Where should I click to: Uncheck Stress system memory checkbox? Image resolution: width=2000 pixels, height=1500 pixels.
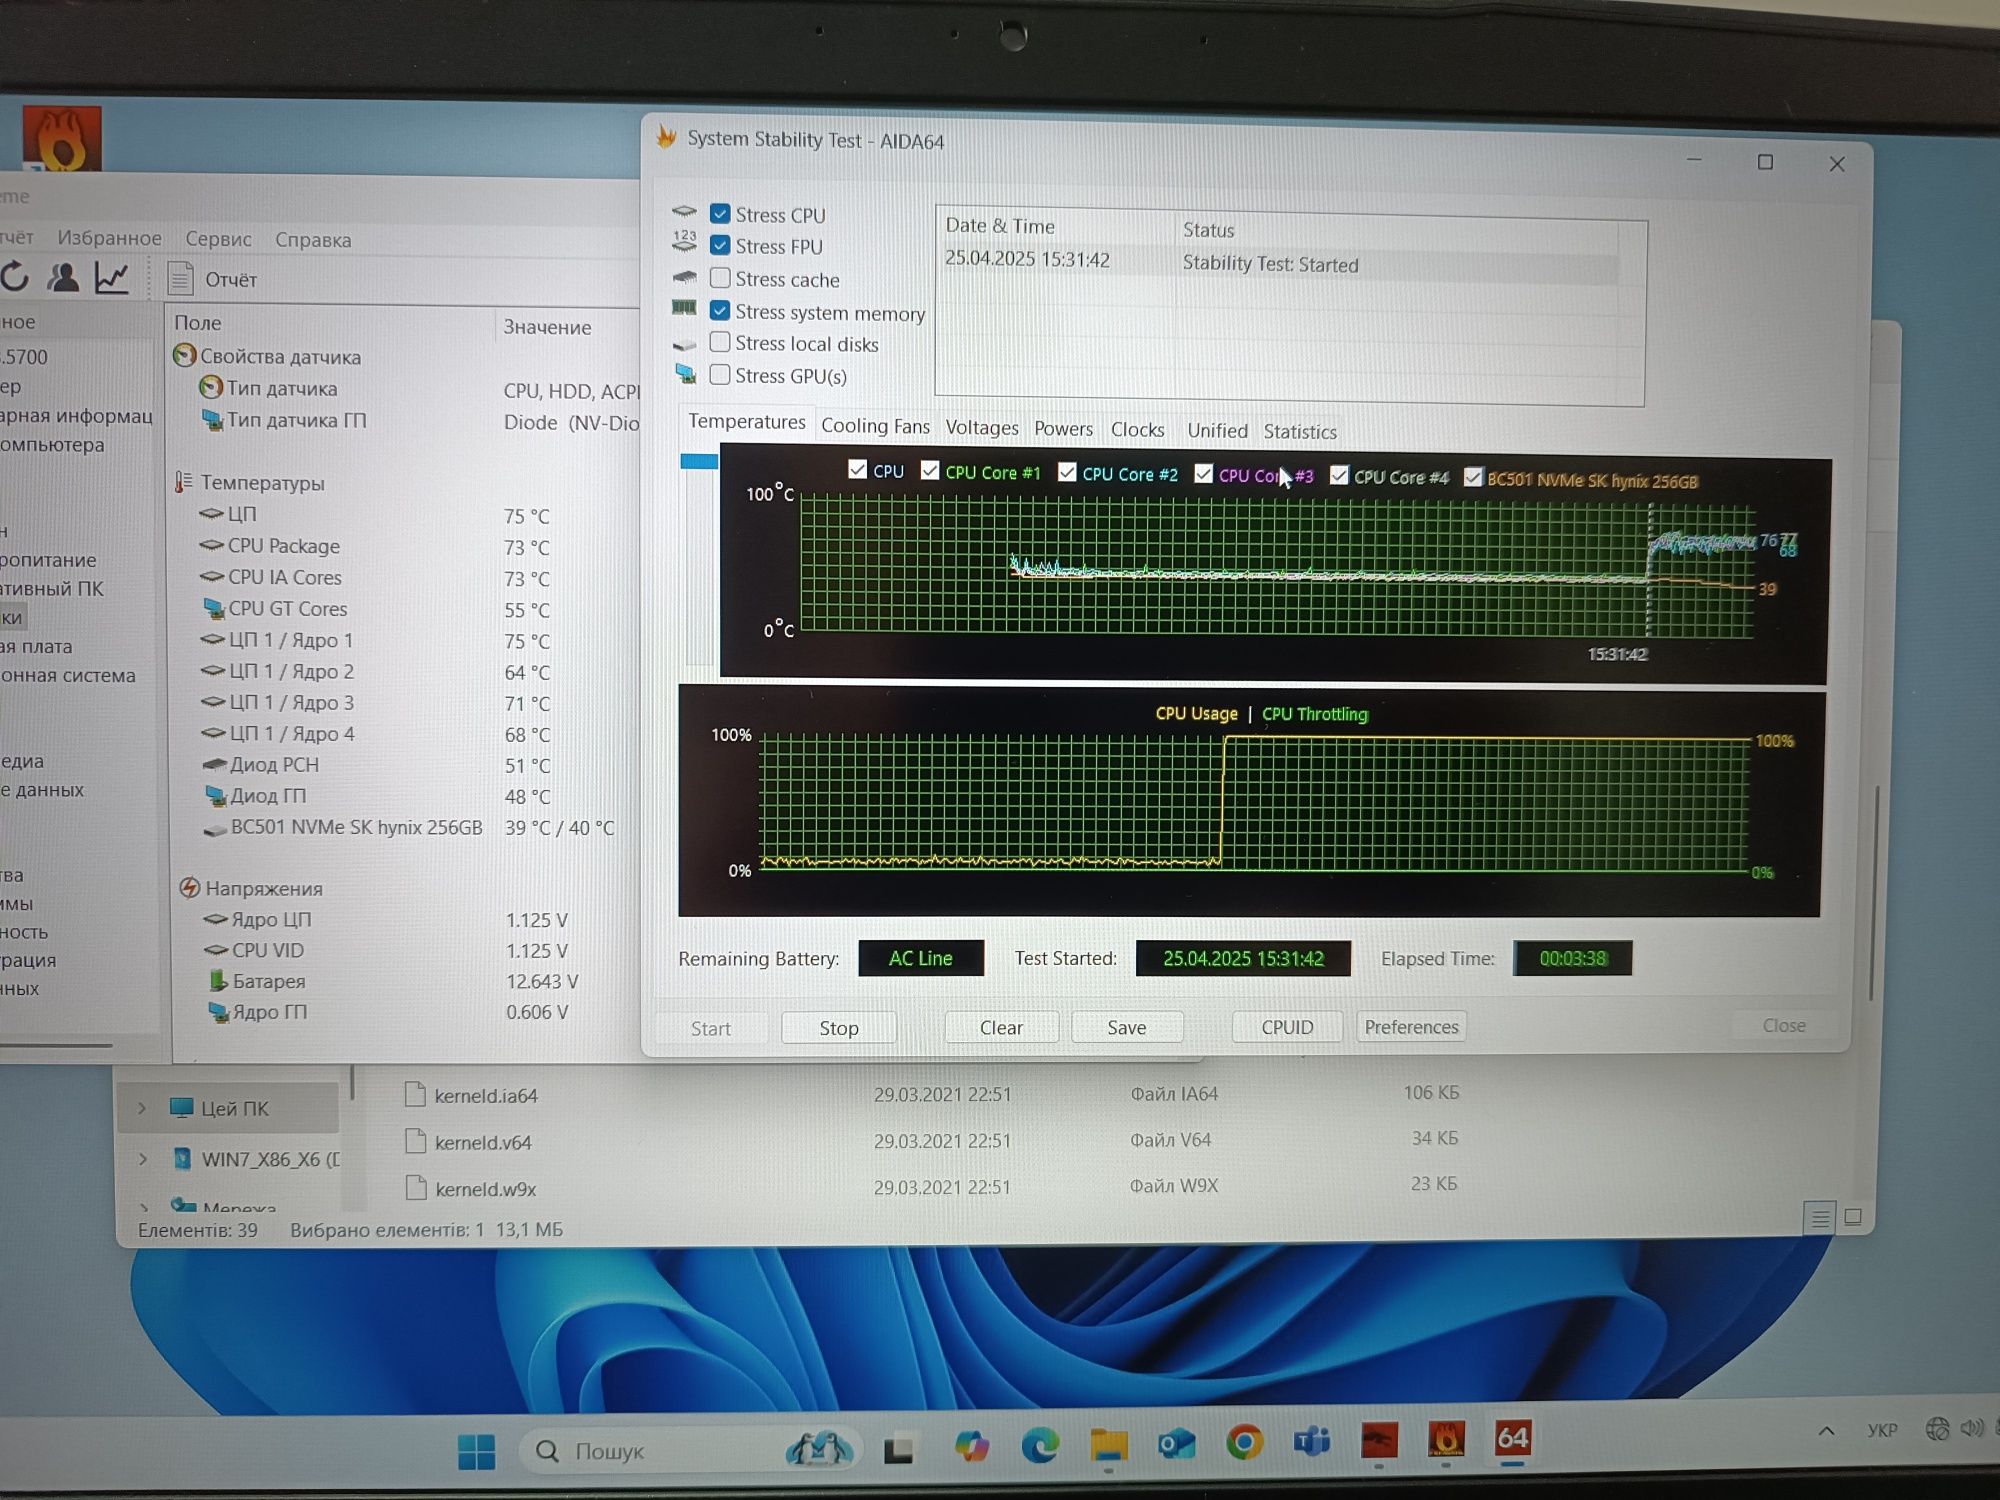pyautogui.click(x=720, y=310)
